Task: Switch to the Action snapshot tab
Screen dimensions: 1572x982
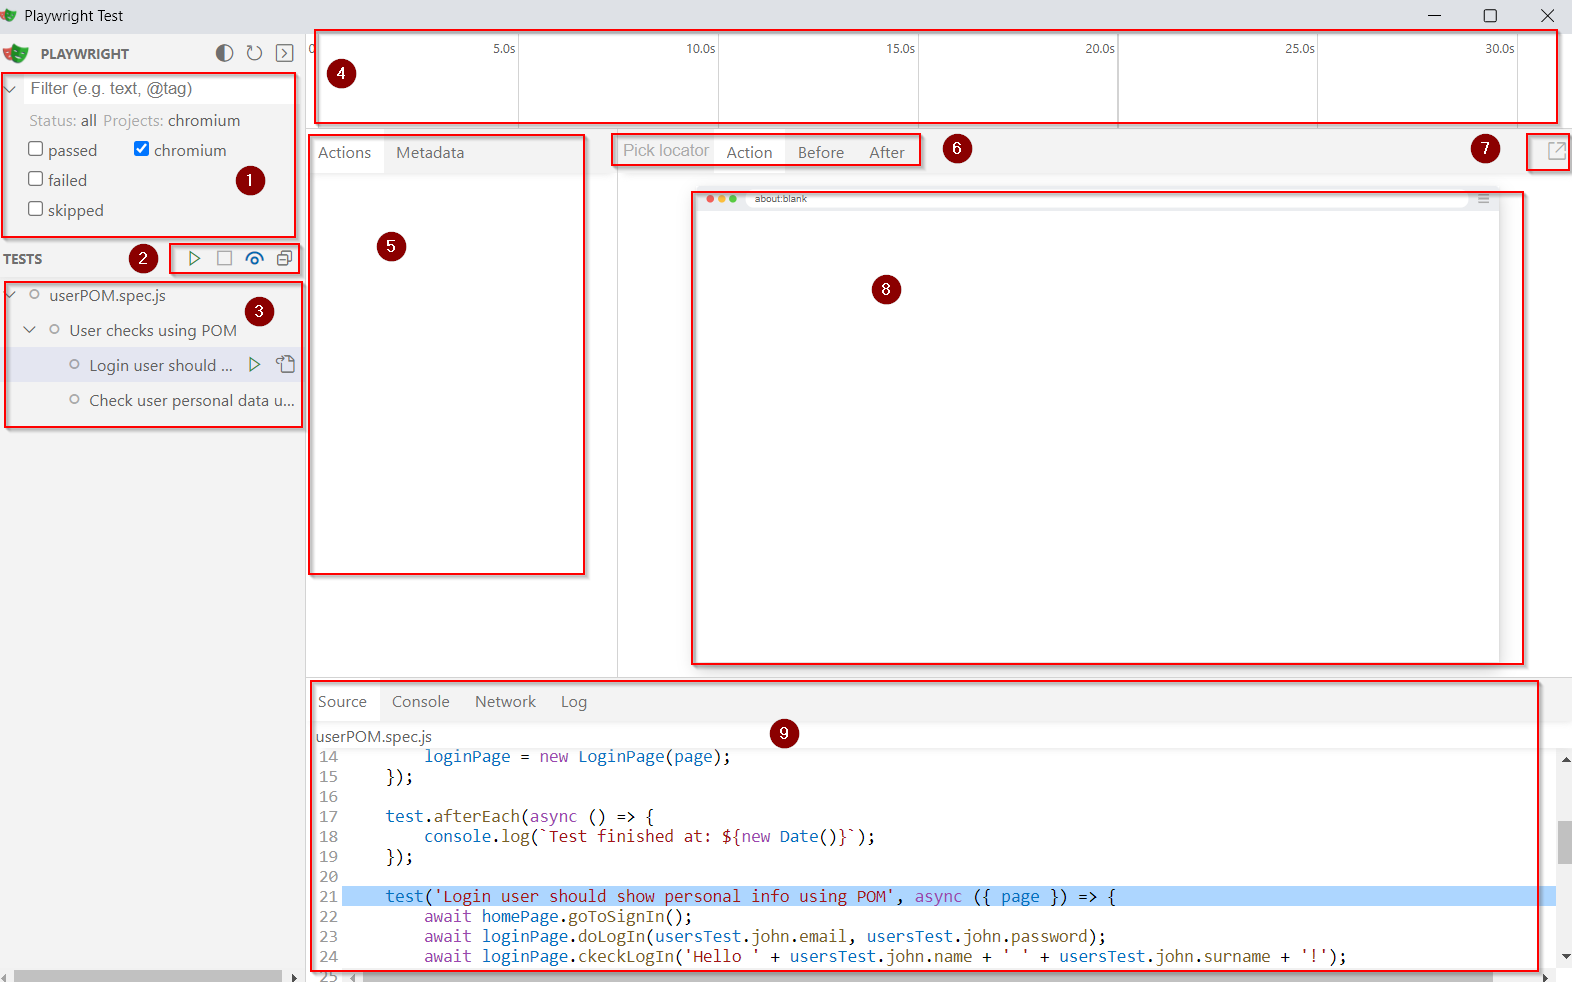Action: (749, 153)
